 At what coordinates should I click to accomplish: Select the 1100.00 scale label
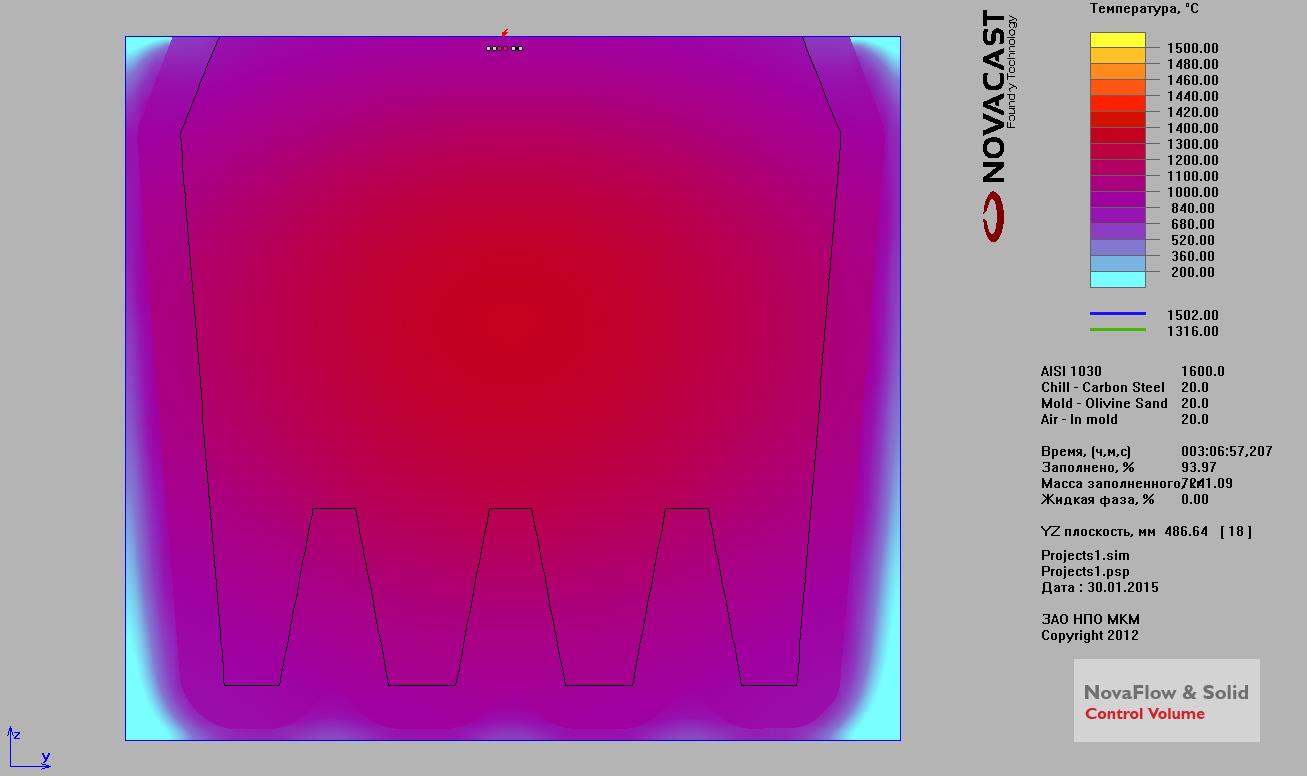tap(1193, 176)
